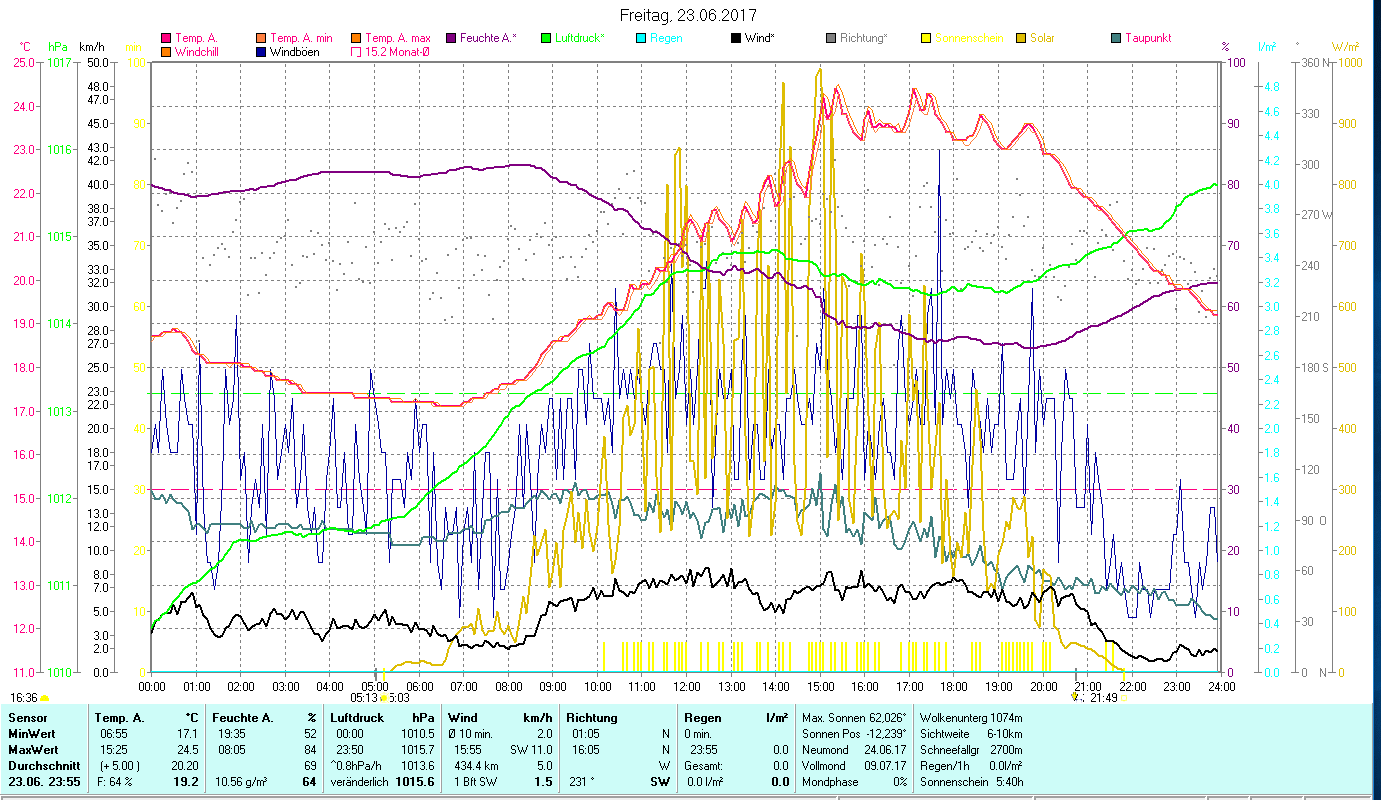Screen dimensions: 1381x800
Task: Click the Sonnenschein legend label
Action: coord(969,38)
